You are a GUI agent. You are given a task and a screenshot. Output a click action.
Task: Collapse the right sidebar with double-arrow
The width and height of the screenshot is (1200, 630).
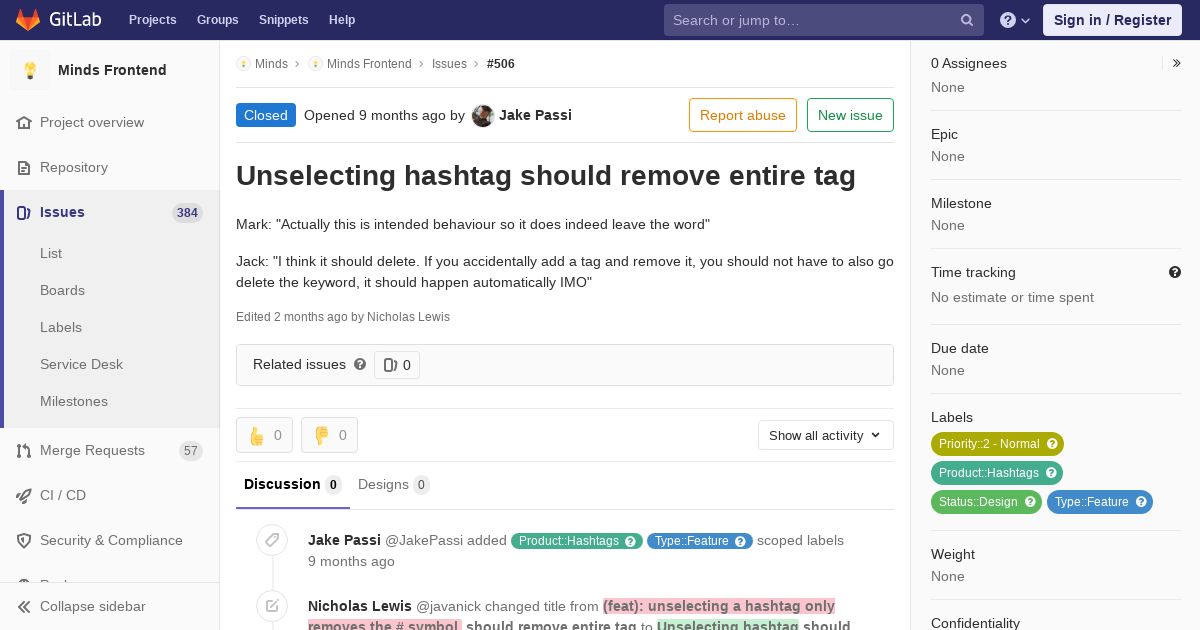pyautogui.click(x=1176, y=63)
